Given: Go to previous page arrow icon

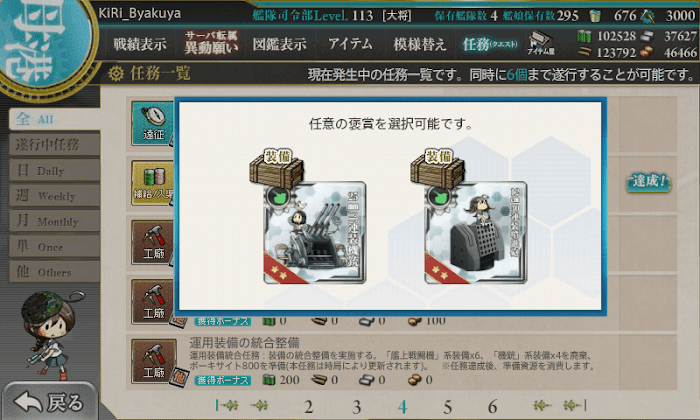Looking at the screenshot, I should (259, 405).
